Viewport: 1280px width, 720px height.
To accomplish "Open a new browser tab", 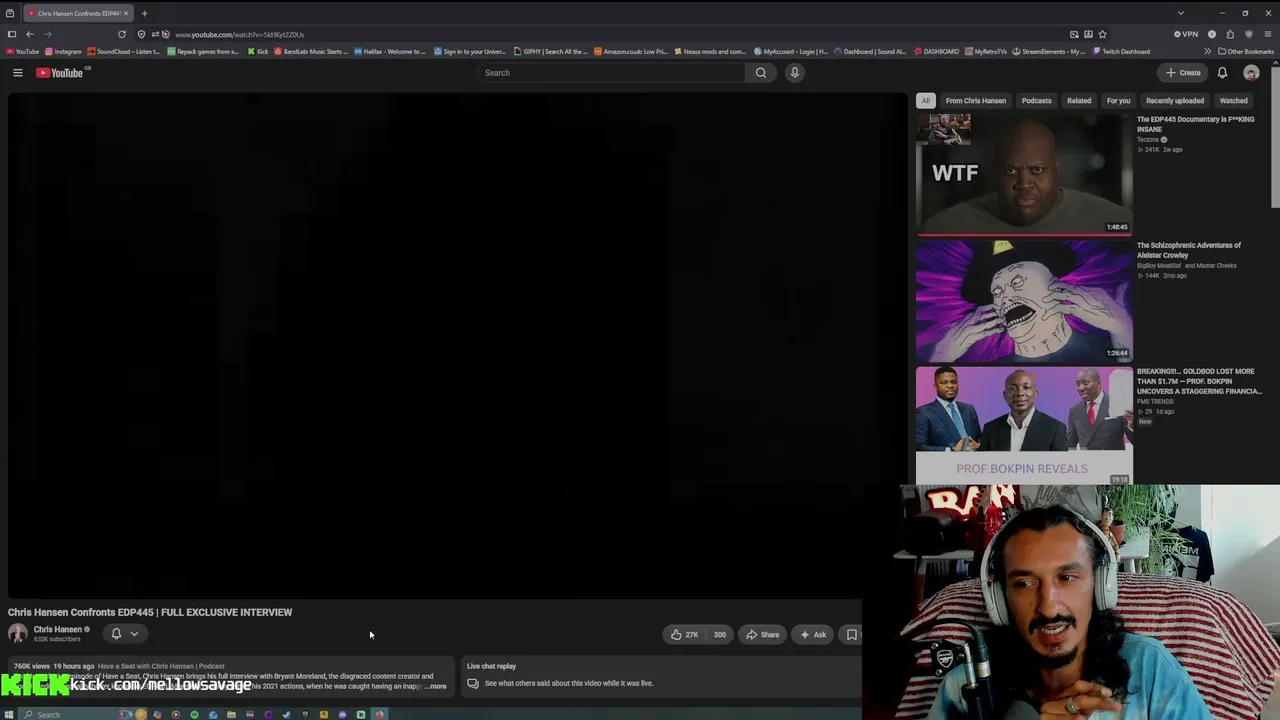I will [144, 13].
